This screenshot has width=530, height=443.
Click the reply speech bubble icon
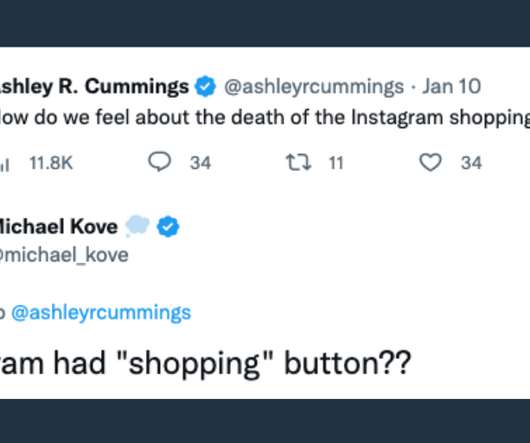[160, 162]
